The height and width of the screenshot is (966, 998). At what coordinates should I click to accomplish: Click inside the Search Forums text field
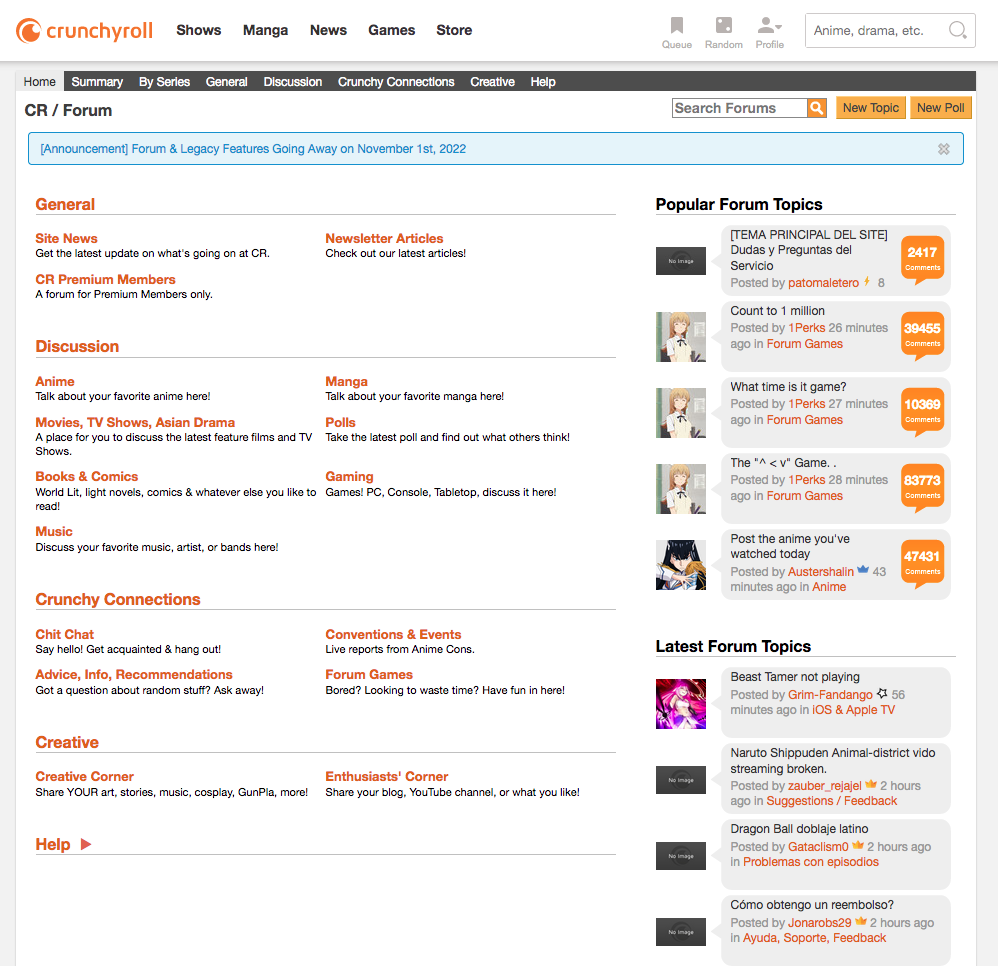(x=740, y=107)
